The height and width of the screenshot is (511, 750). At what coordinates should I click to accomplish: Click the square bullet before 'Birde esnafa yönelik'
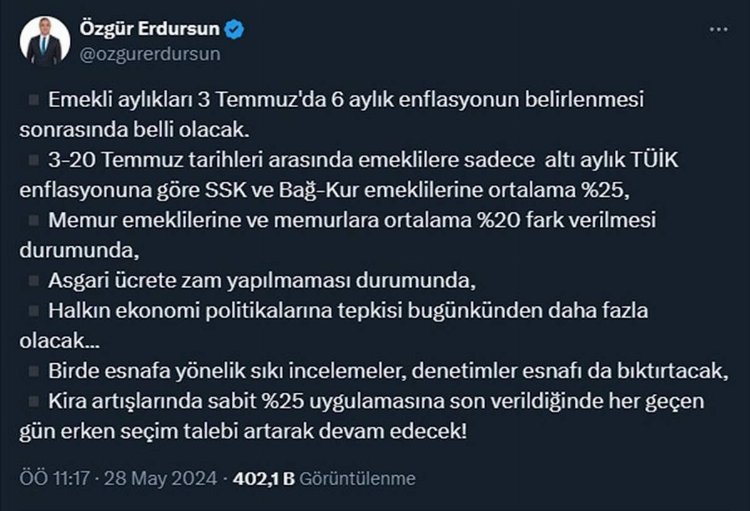[34, 370]
